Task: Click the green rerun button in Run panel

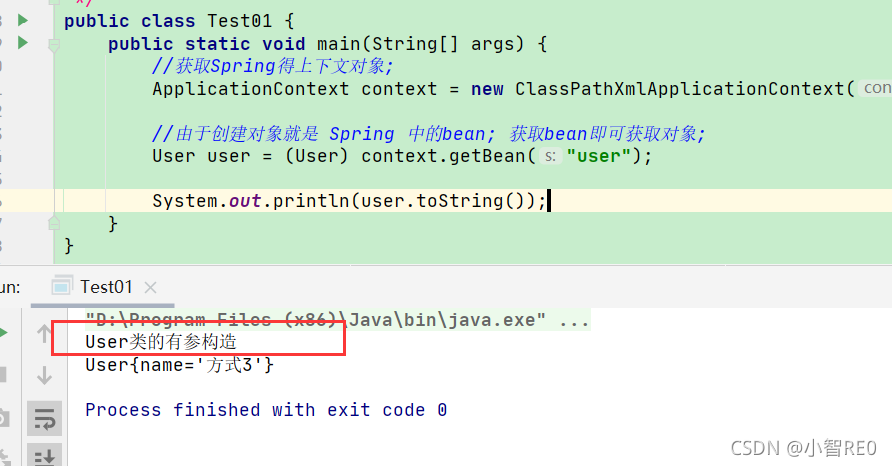Action: click(3, 333)
